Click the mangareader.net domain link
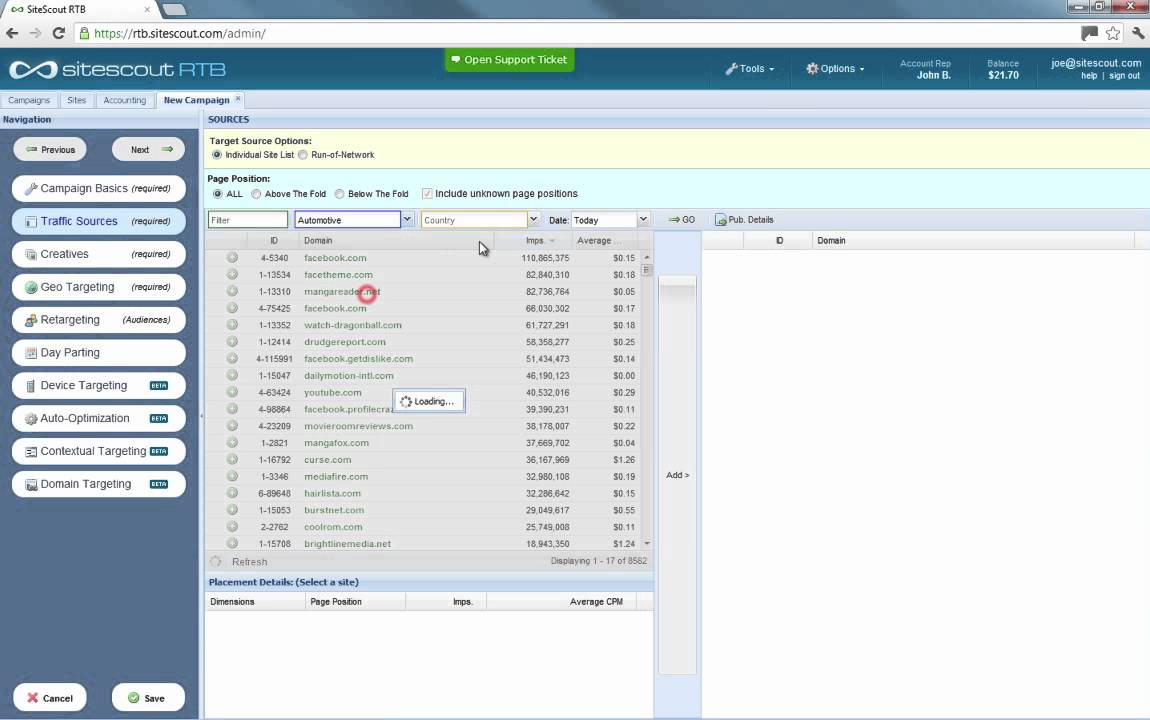 [x=342, y=292]
